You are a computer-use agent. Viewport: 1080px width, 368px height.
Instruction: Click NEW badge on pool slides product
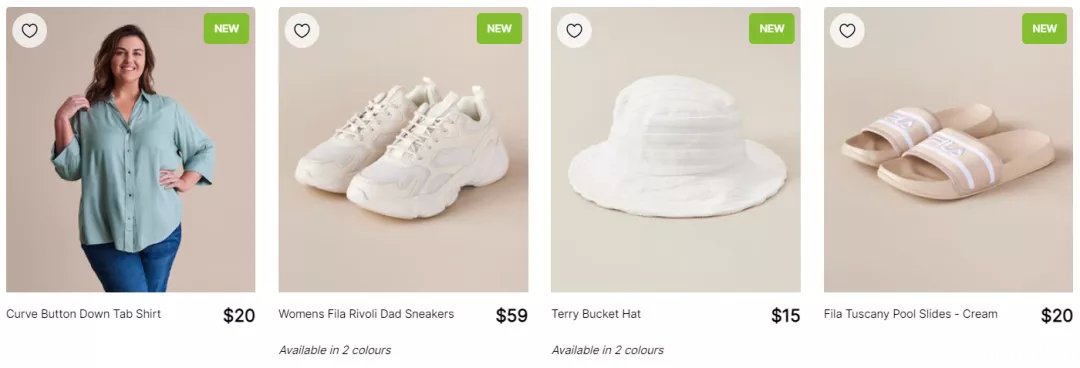[x=1044, y=28]
